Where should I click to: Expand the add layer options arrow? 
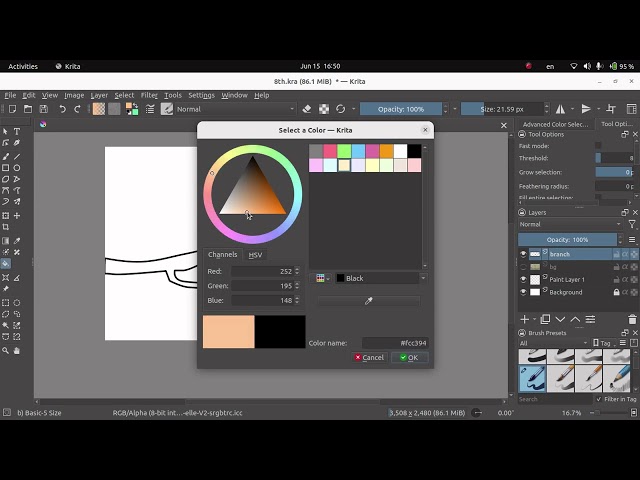click(x=534, y=319)
